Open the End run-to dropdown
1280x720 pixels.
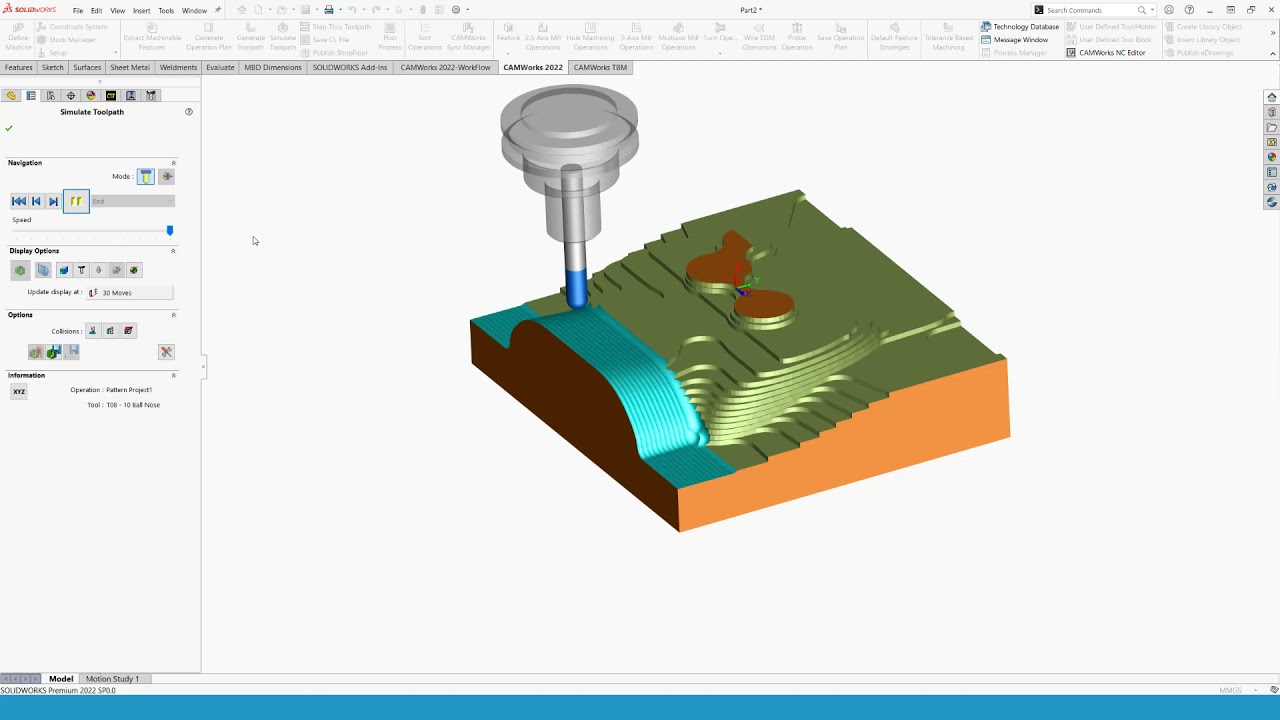tap(132, 201)
